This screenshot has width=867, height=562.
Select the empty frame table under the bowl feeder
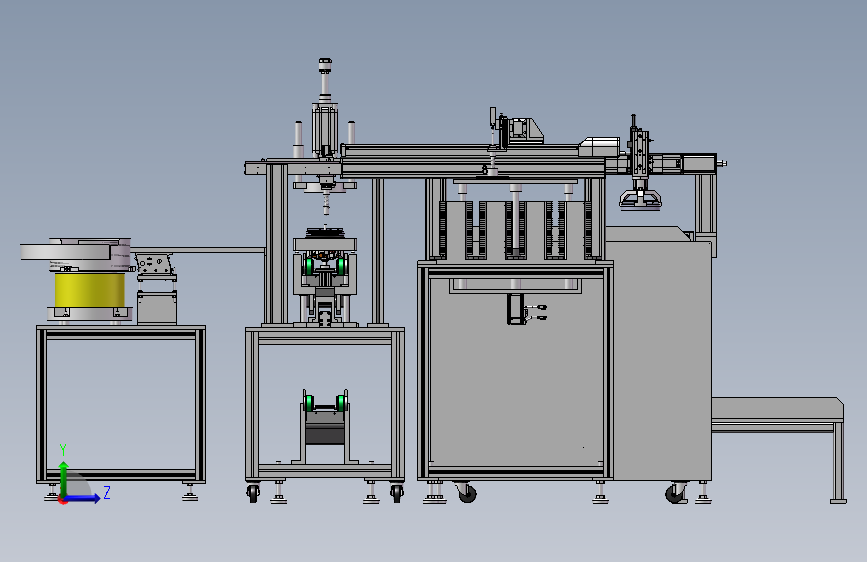(x=121, y=405)
